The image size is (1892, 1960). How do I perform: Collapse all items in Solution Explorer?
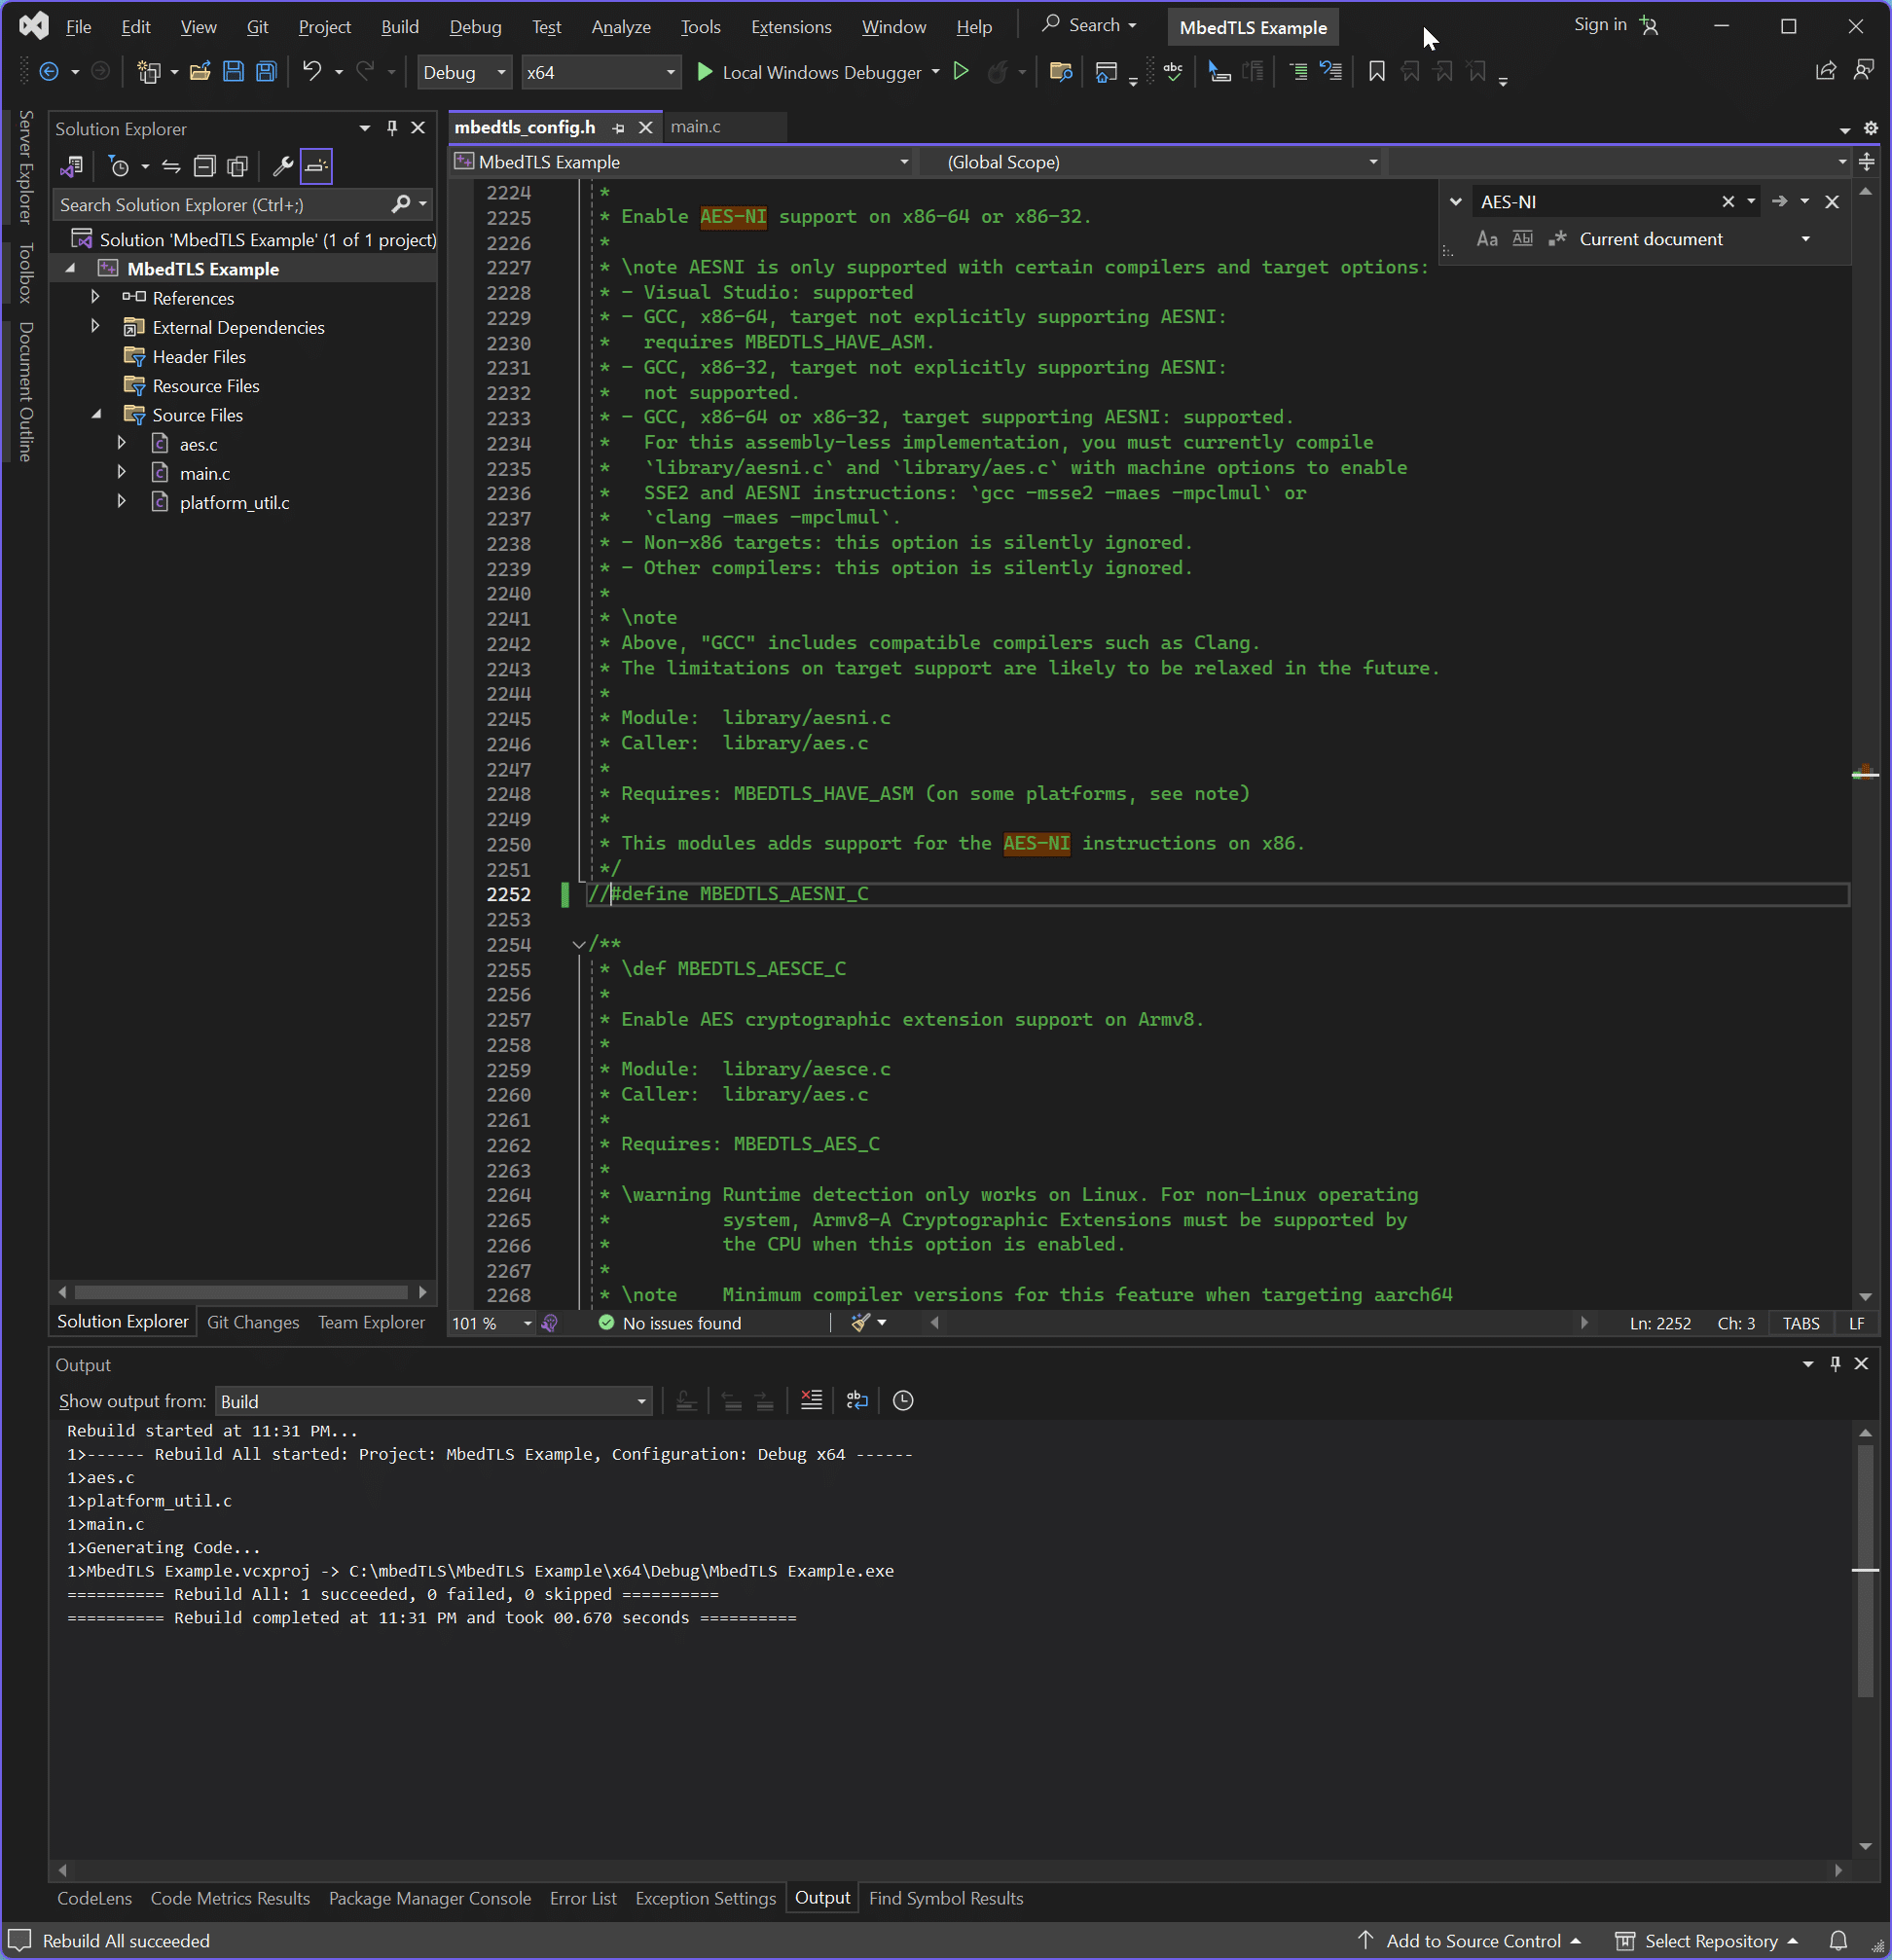click(x=205, y=166)
